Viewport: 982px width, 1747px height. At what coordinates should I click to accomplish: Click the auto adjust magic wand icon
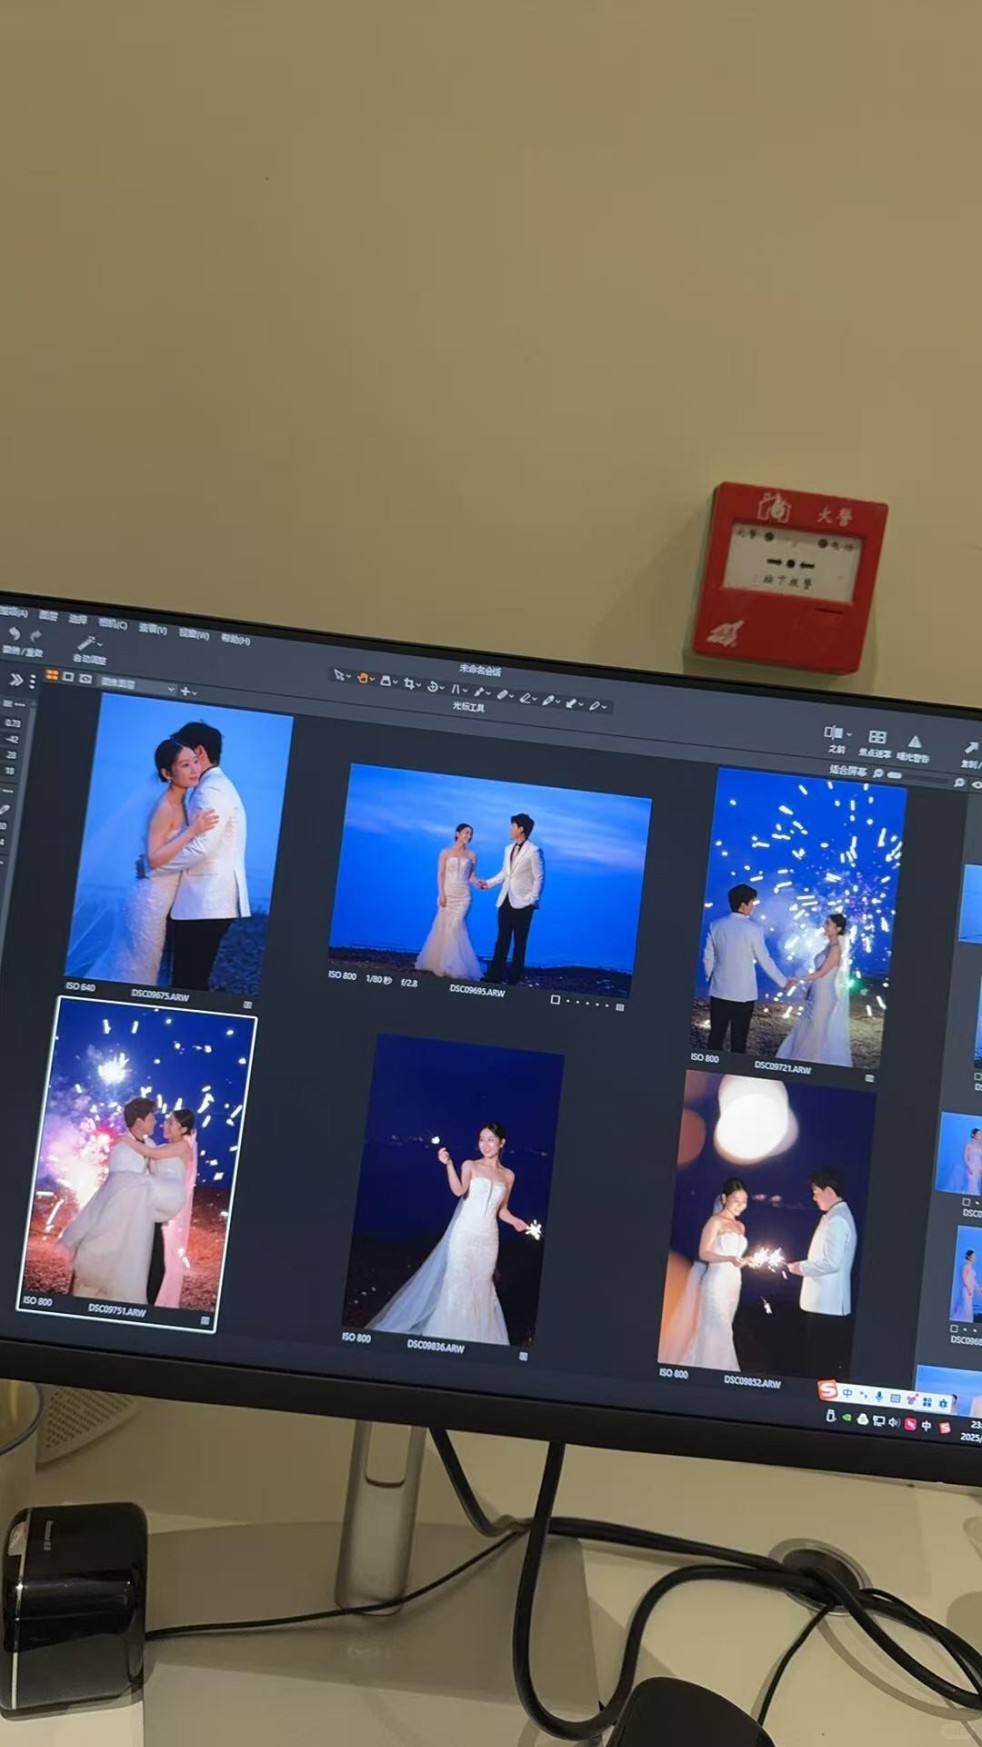(x=86, y=643)
